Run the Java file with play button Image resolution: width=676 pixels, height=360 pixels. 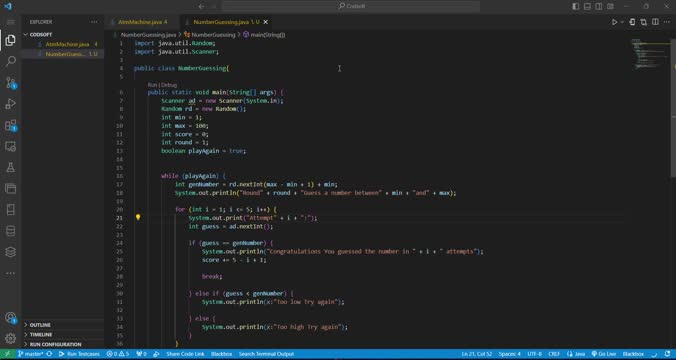point(614,22)
